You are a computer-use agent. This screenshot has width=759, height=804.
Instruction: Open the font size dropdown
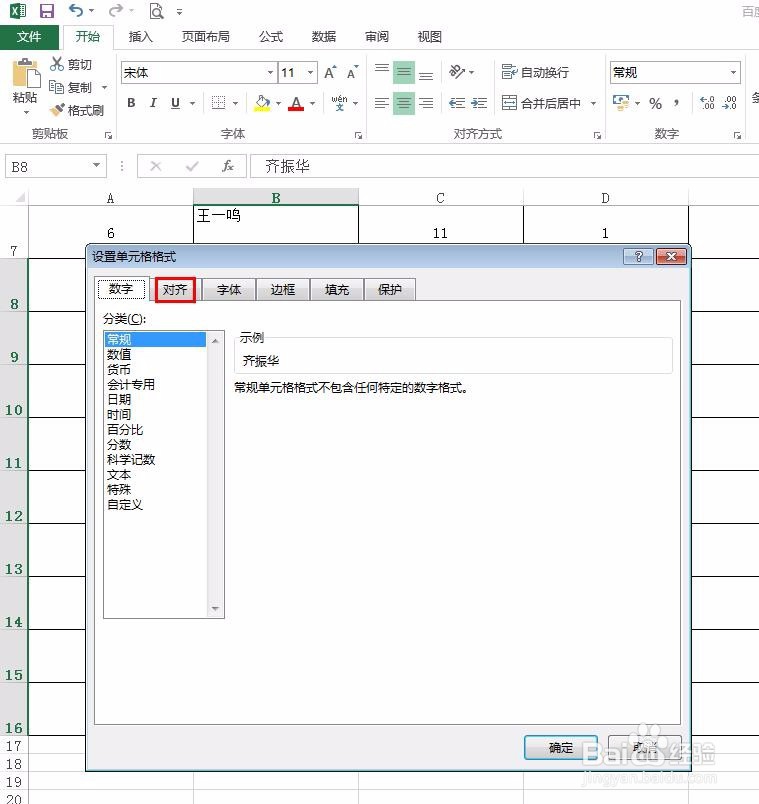coord(310,72)
